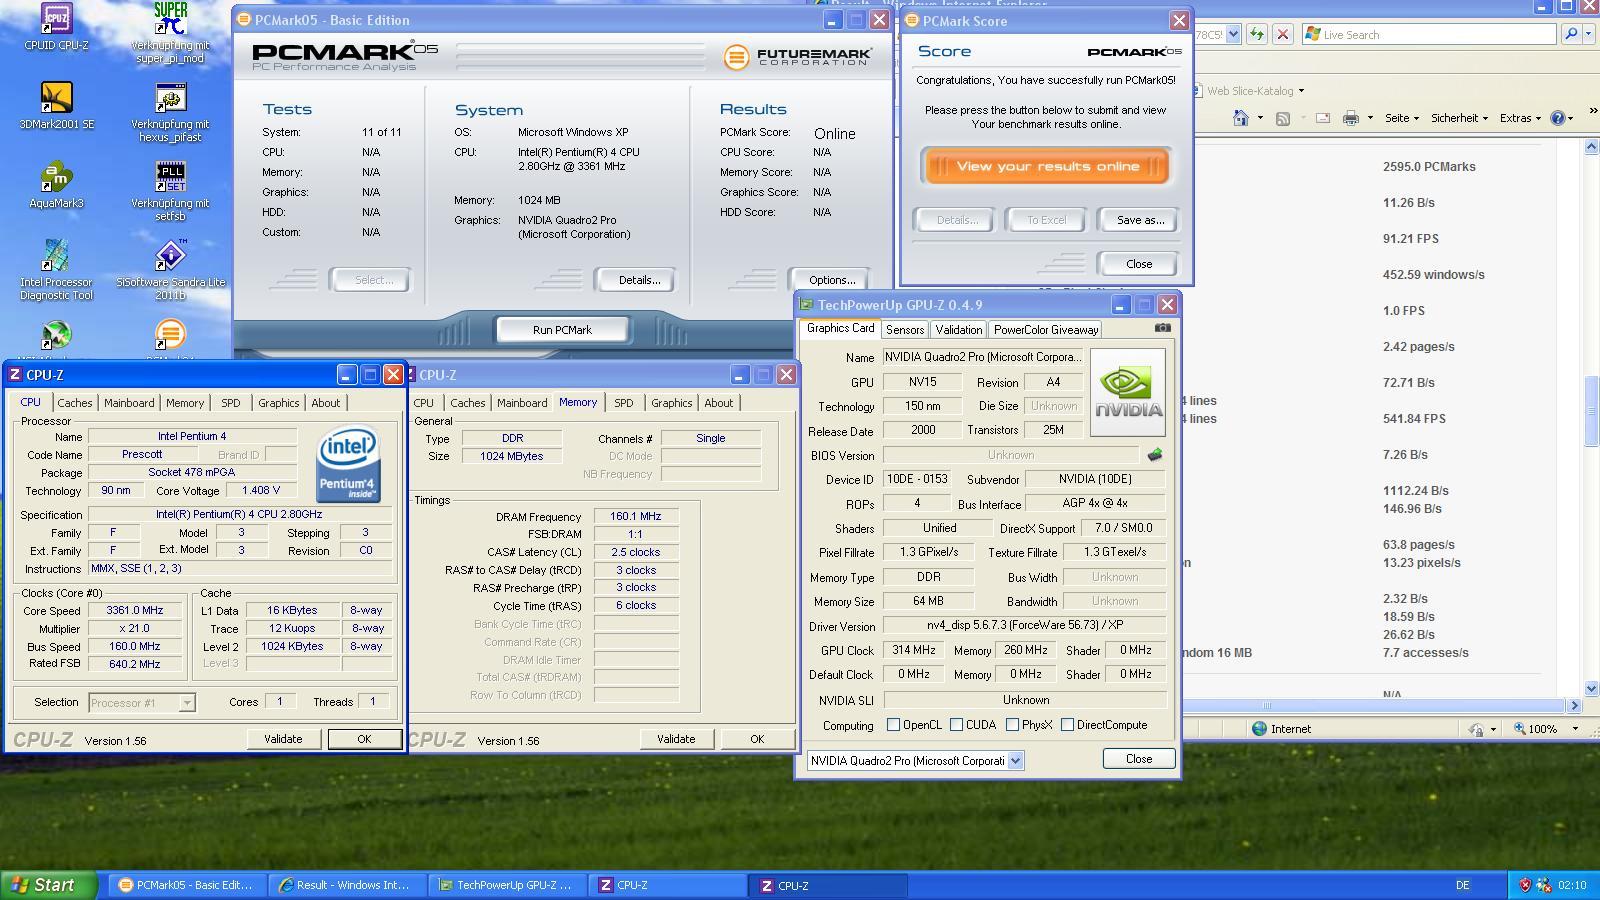The height and width of the screenshot is (900, 1600).
Task: Click Validate in the left CPU-Z window
Action: point(283,739)
